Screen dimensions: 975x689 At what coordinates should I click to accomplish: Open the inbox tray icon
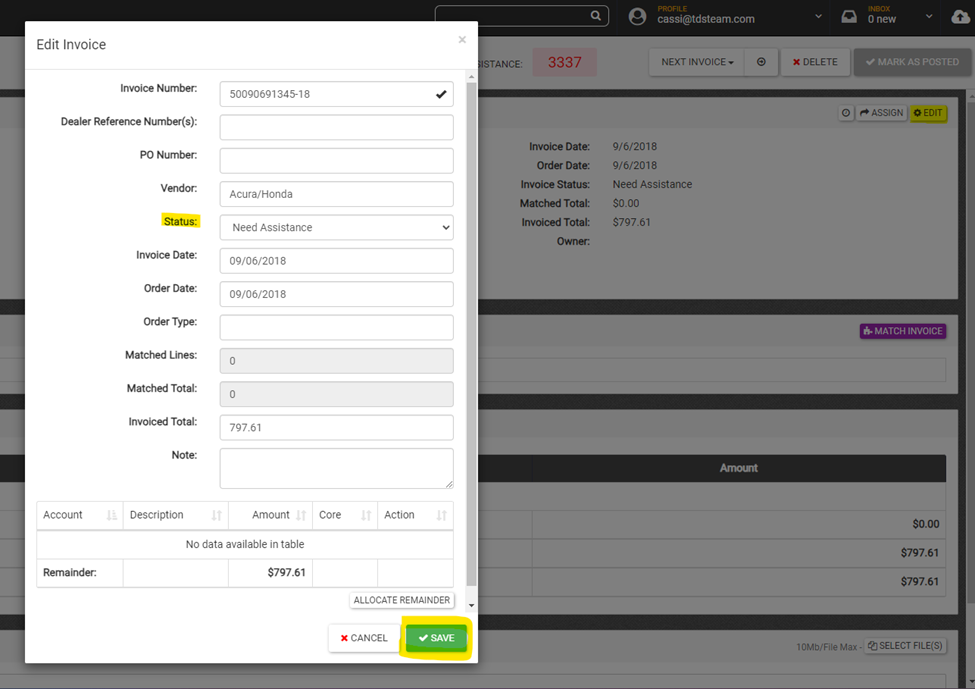pos(849,16)
